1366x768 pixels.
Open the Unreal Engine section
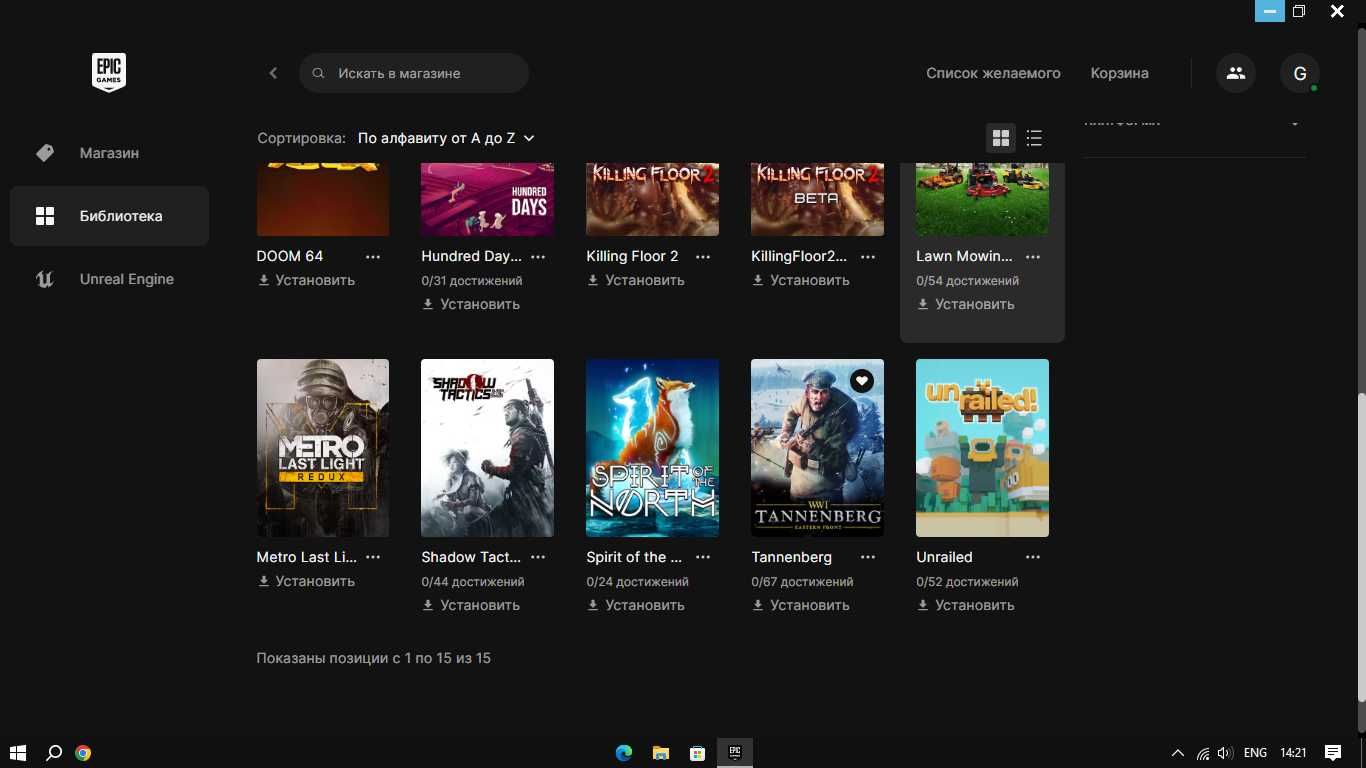(x=109, y=279)
